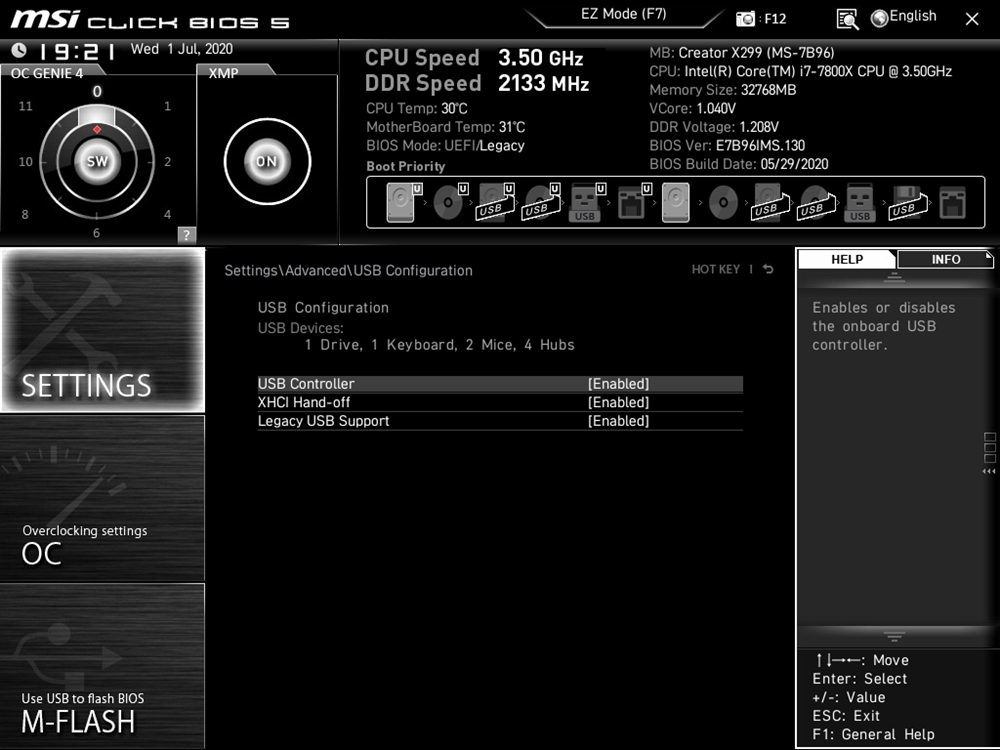Select the XMP tab label

(224, 73)
